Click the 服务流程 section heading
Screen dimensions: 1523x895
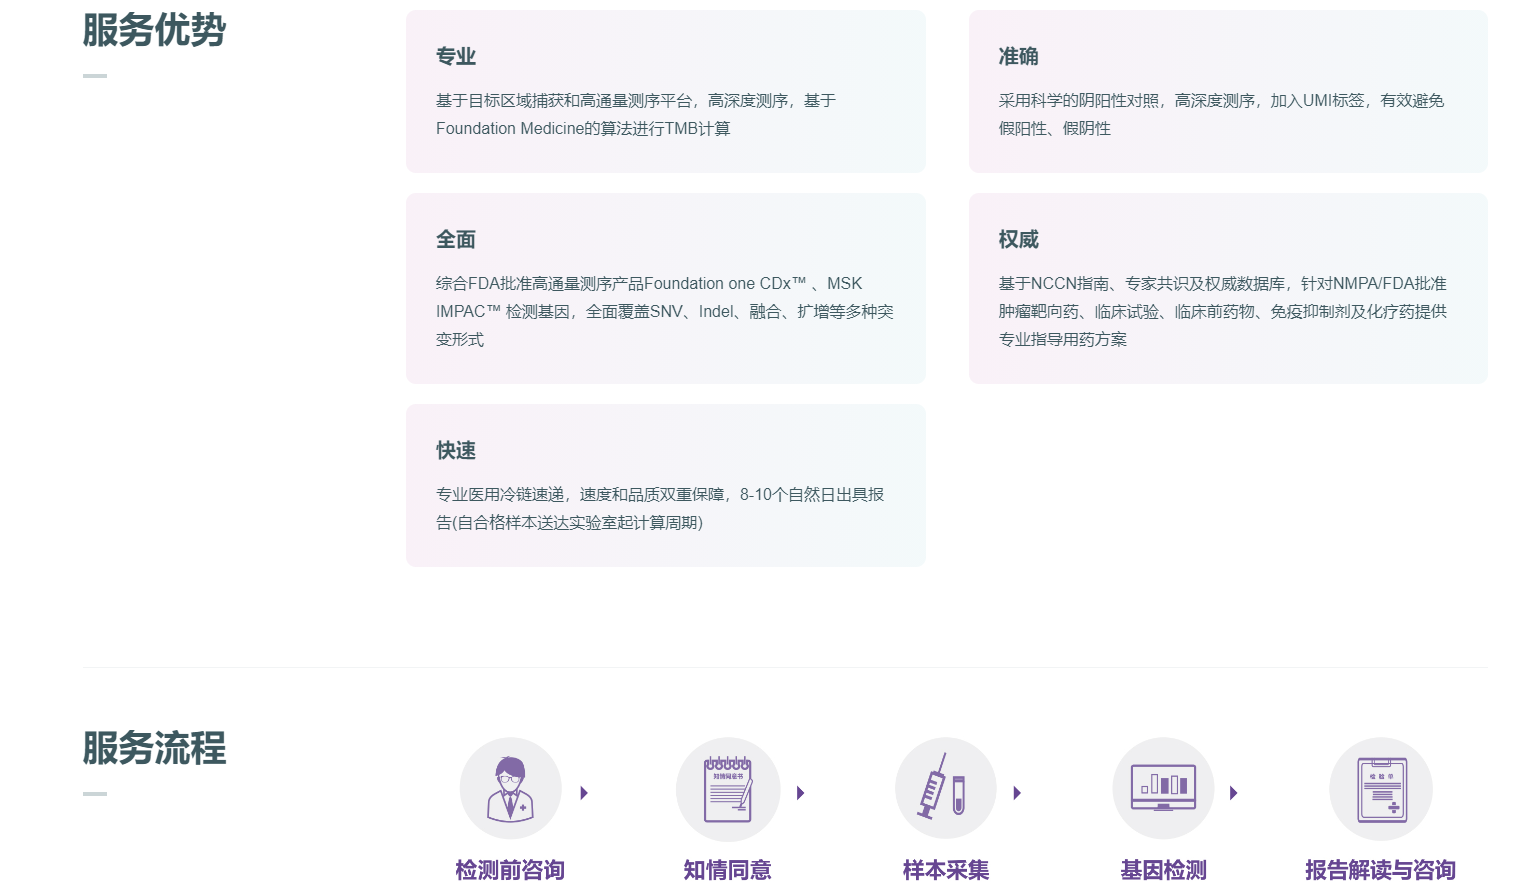coord(154,748)
